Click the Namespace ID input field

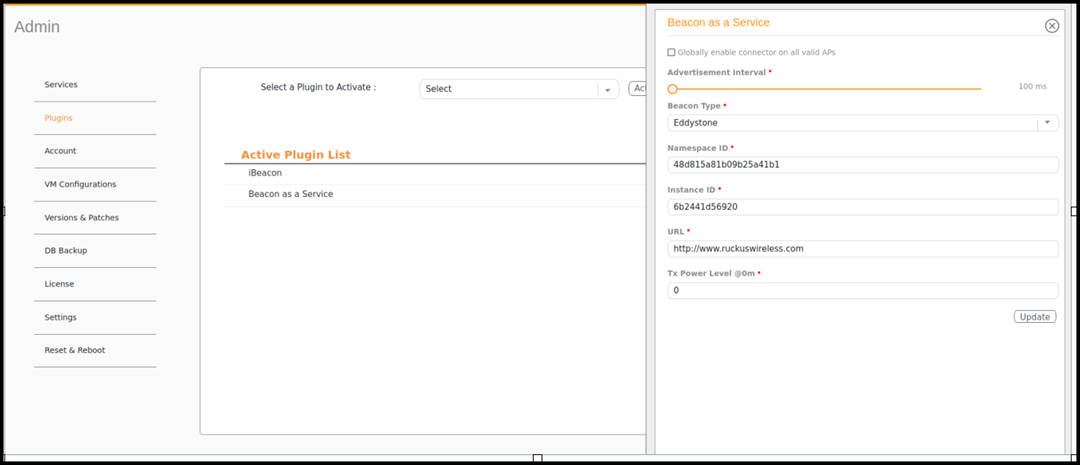(x=862, y=165)
